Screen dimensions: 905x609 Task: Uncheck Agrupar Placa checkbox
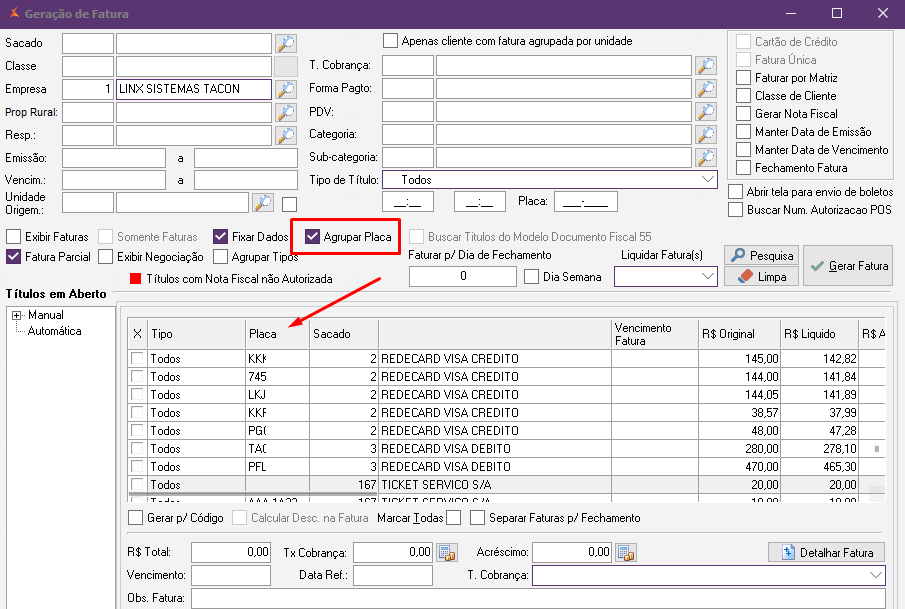[x=312, y=237]
